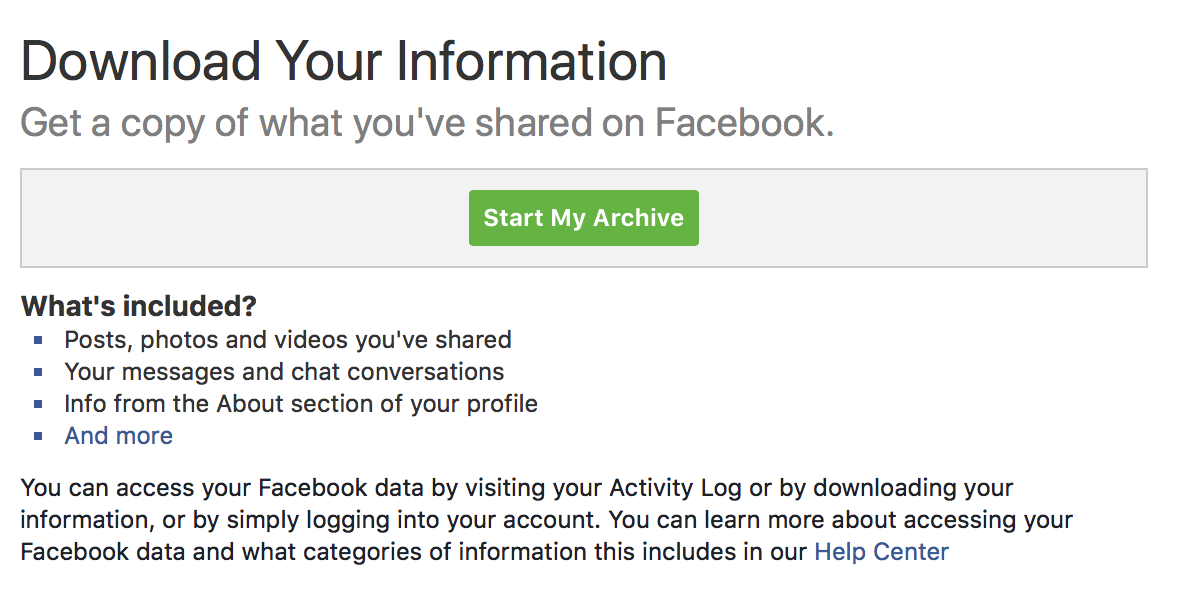Viewport: 1186px width, 604px height.
Task: Click the bullet beside Info from About
Action: click(x=39, y=404)
